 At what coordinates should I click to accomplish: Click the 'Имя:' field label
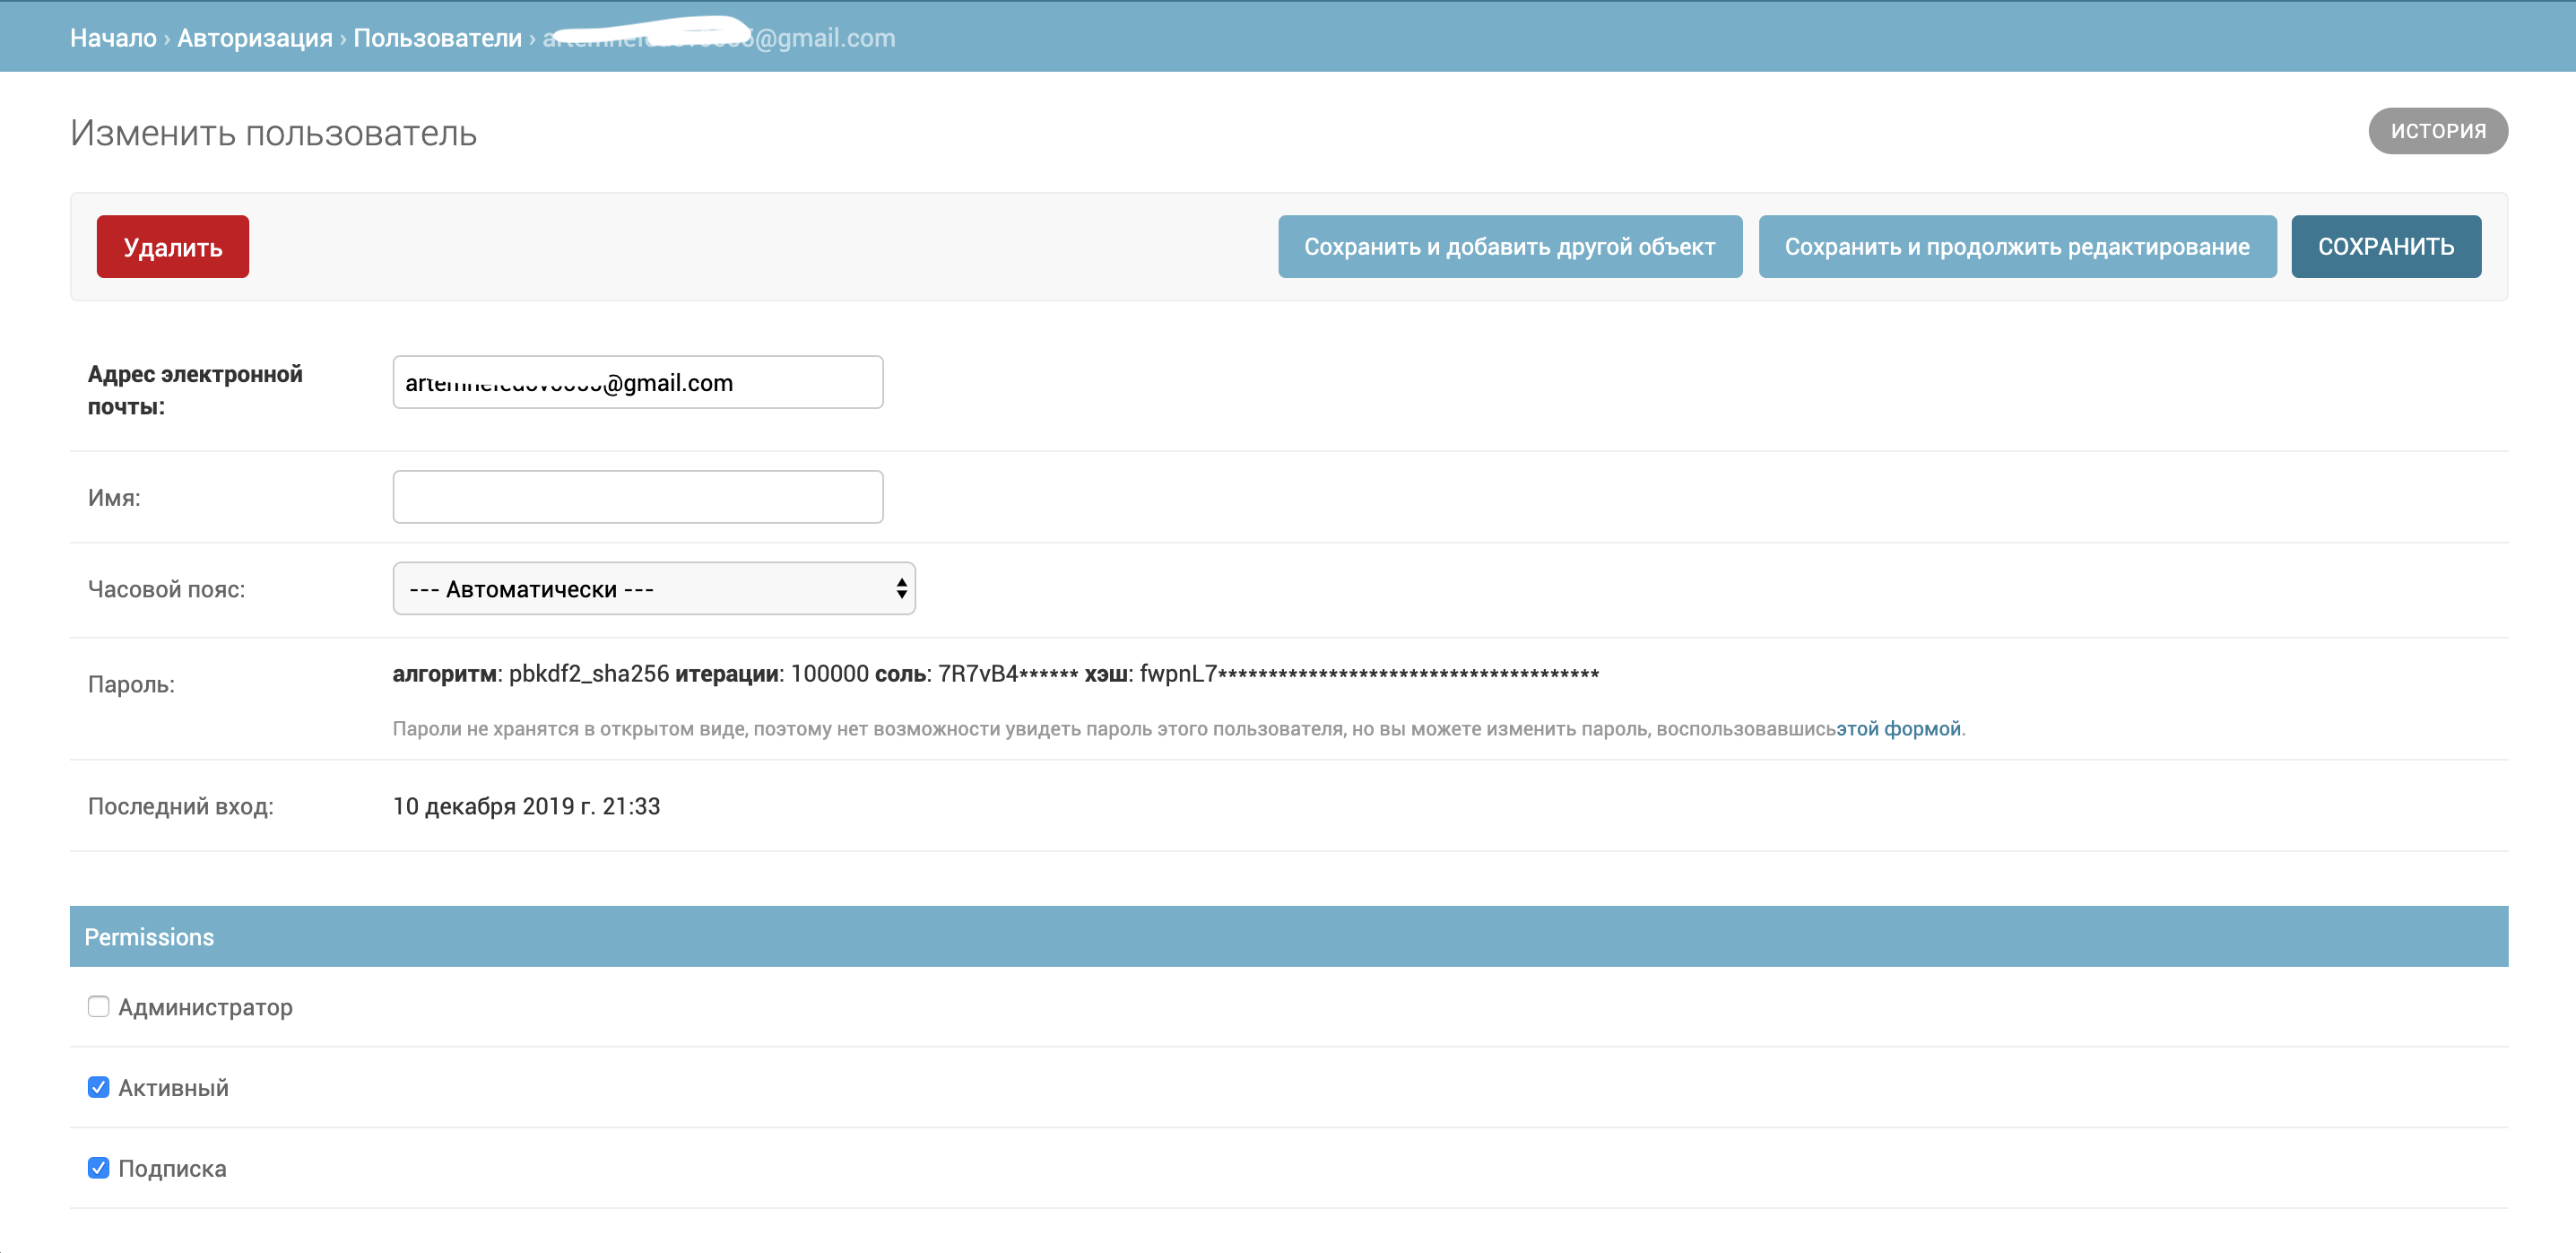point(114,498)
